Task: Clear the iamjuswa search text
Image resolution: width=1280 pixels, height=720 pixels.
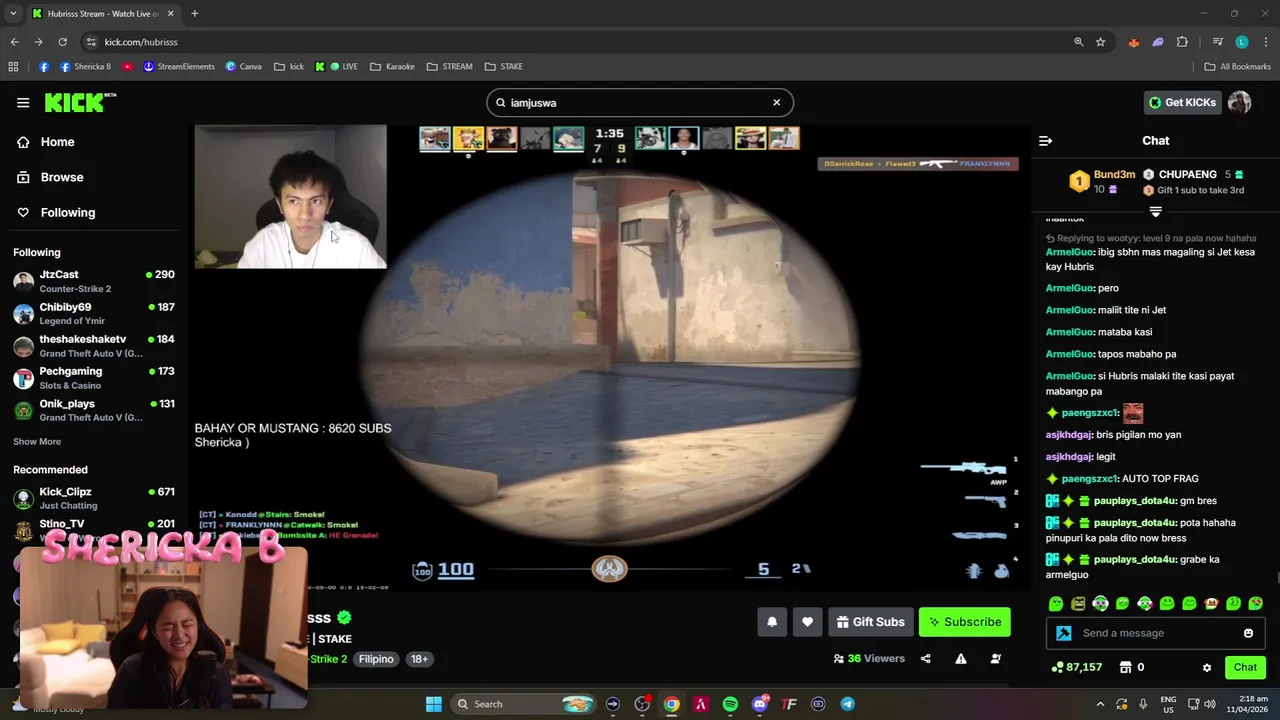Action: coord(776,102)
